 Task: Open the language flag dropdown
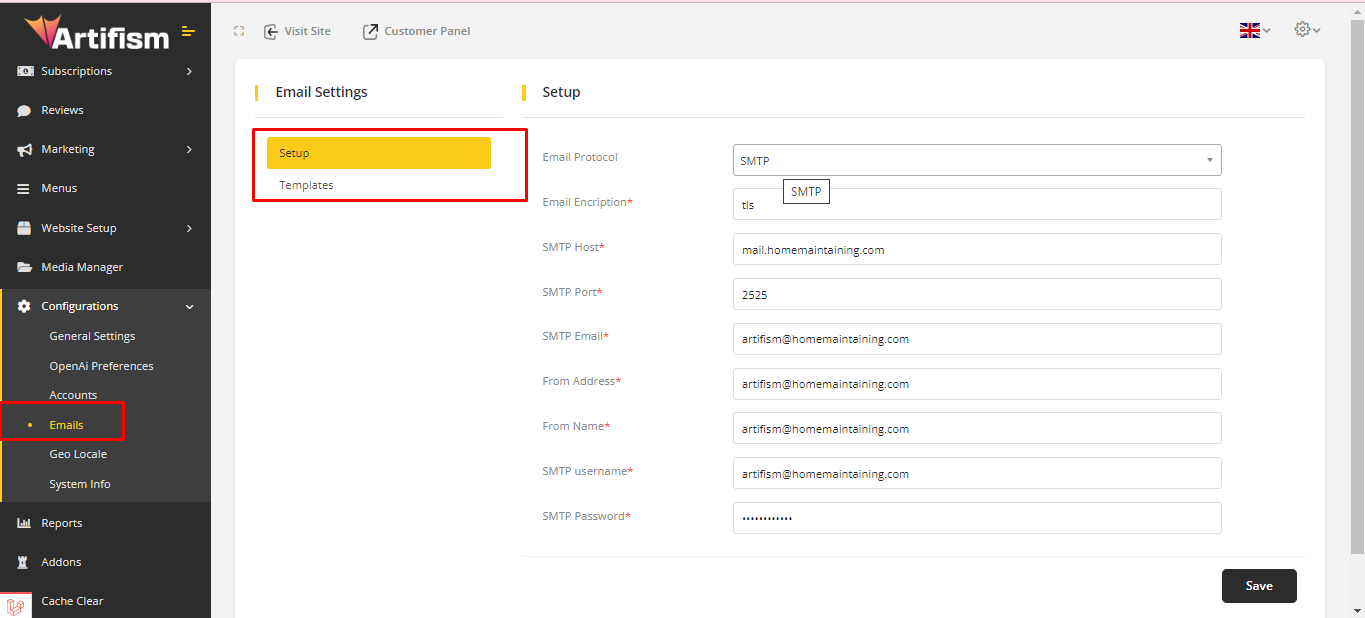tap(1254, 31)
